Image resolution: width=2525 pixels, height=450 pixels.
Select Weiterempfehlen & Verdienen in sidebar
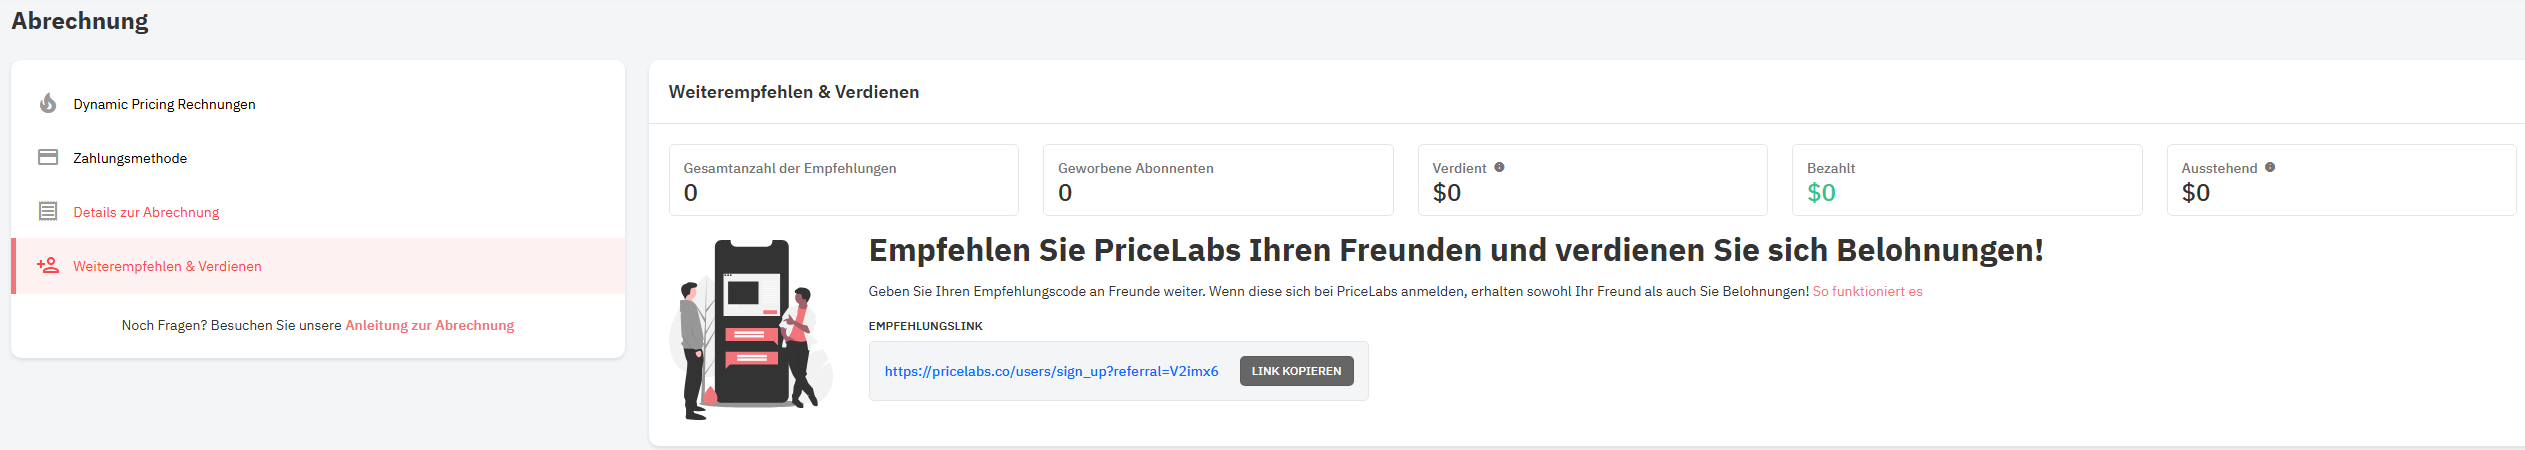[x=167, y=266]
